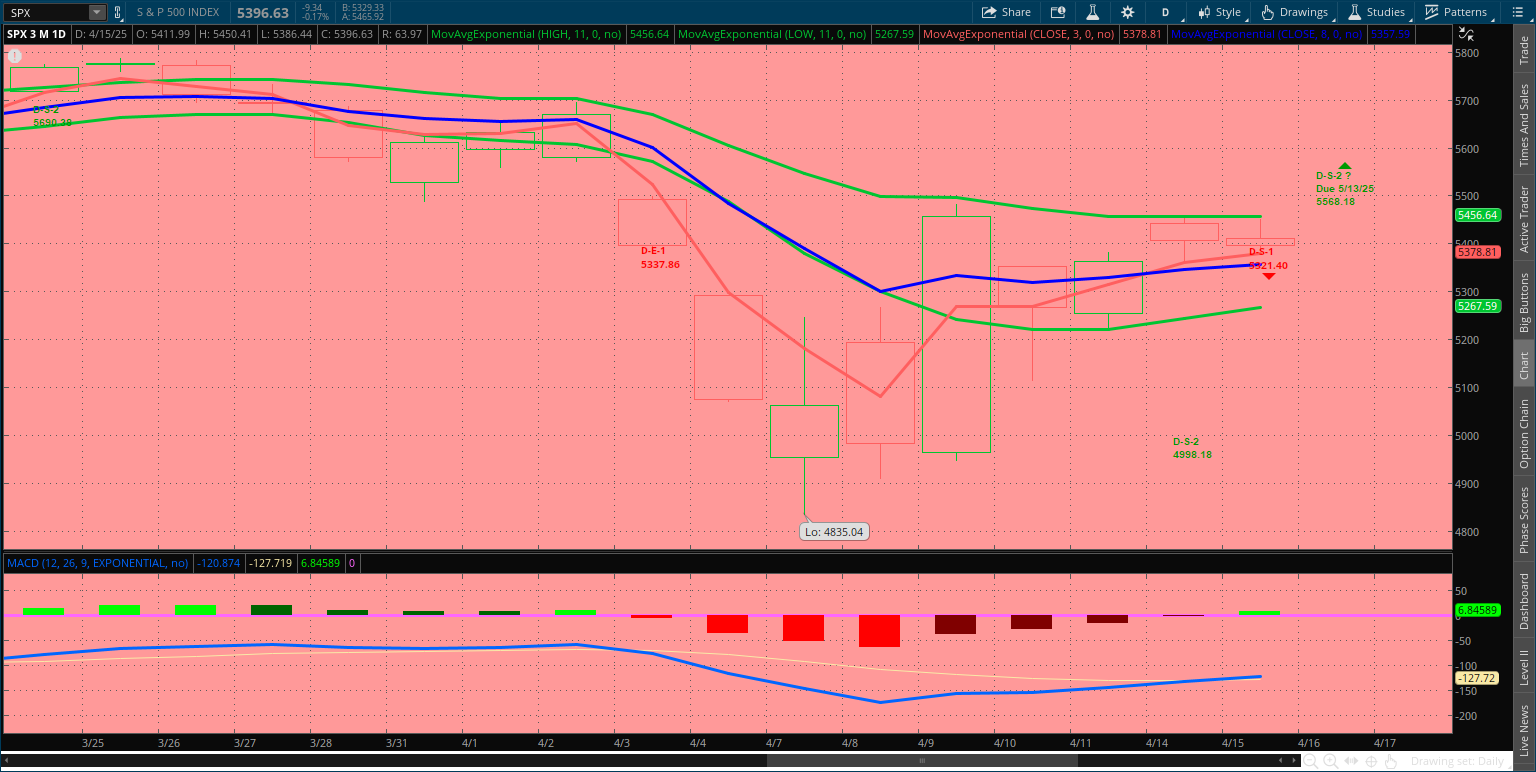Click the pan hand cursor icon
The image size is (1536, 772).
tap(1391, 761)
